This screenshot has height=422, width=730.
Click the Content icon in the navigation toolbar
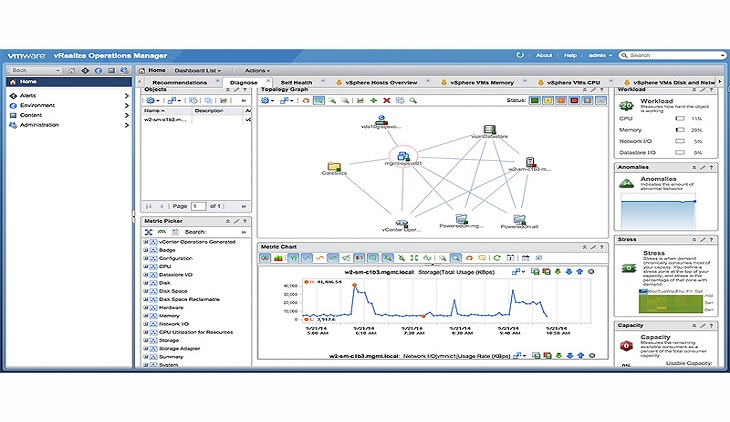point(111,71)
